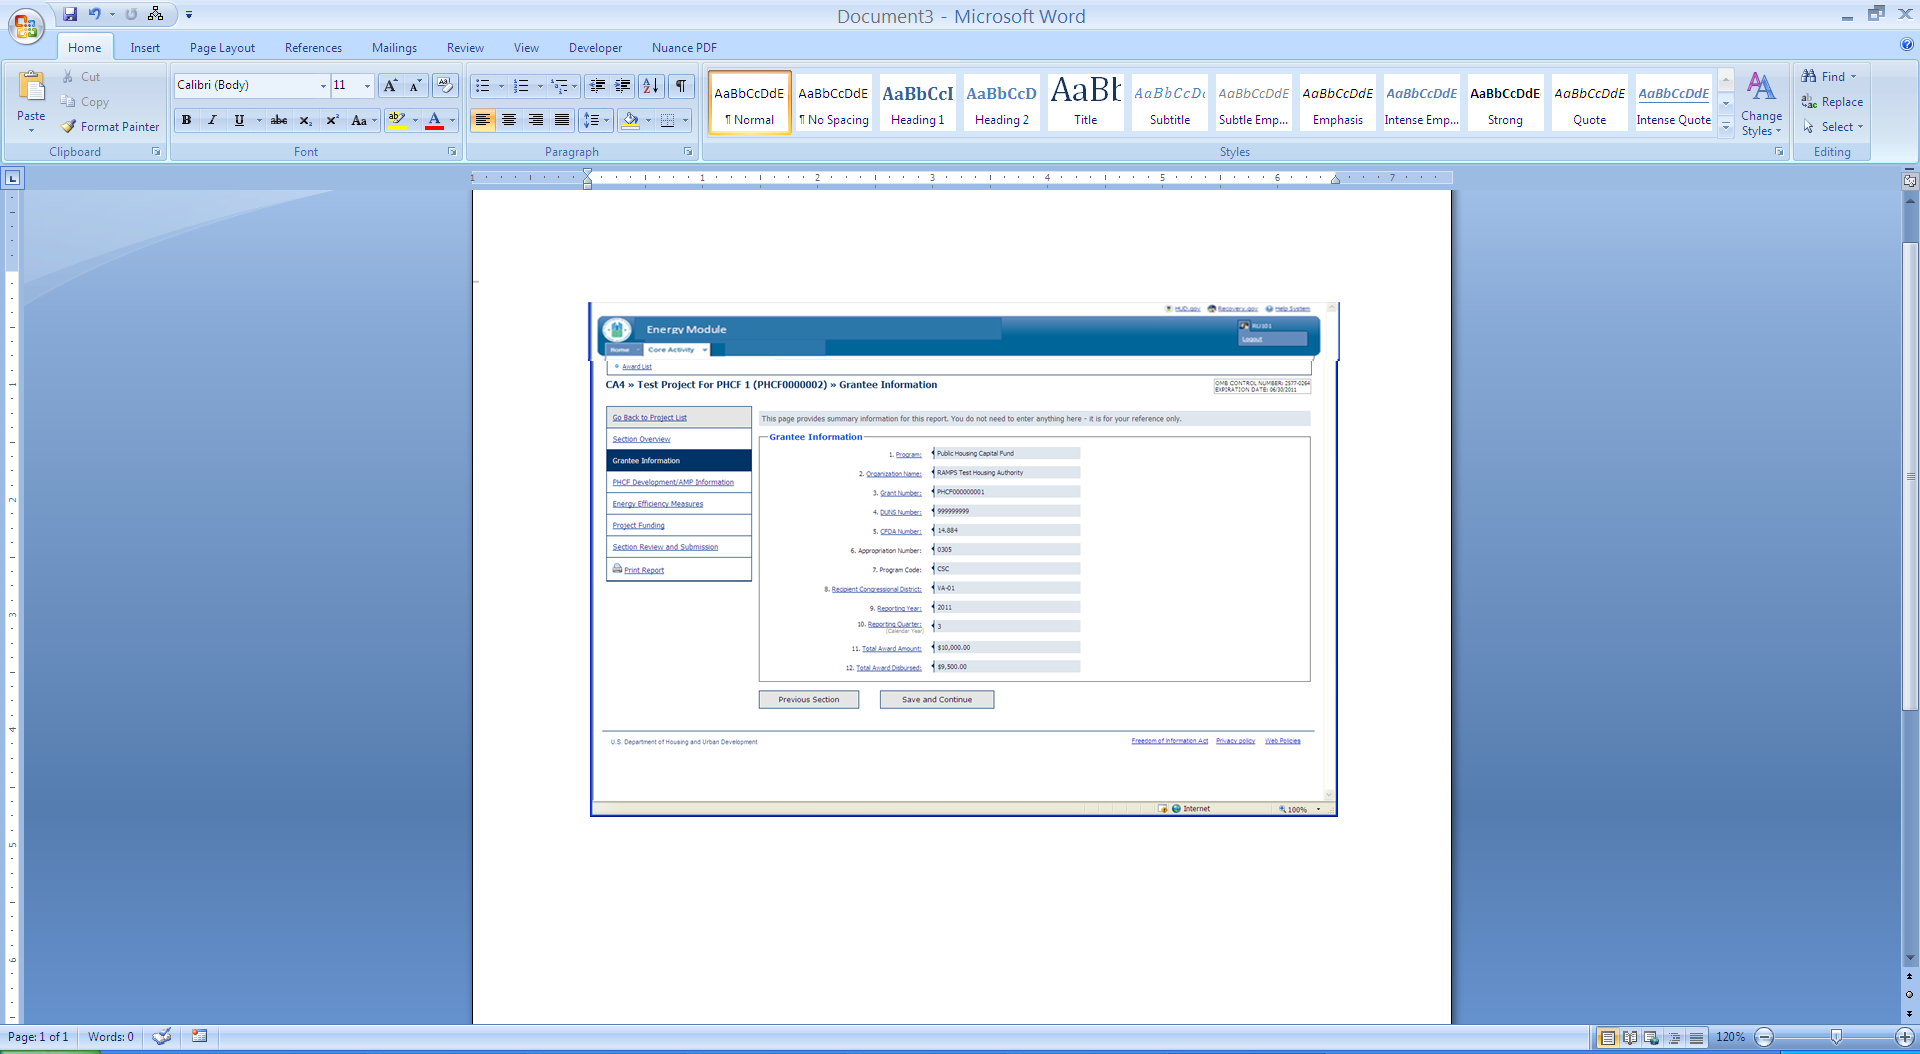Expand the Borders dropdown arrow
This screenshot has width=1920, height=1054.
click(685, 120)
